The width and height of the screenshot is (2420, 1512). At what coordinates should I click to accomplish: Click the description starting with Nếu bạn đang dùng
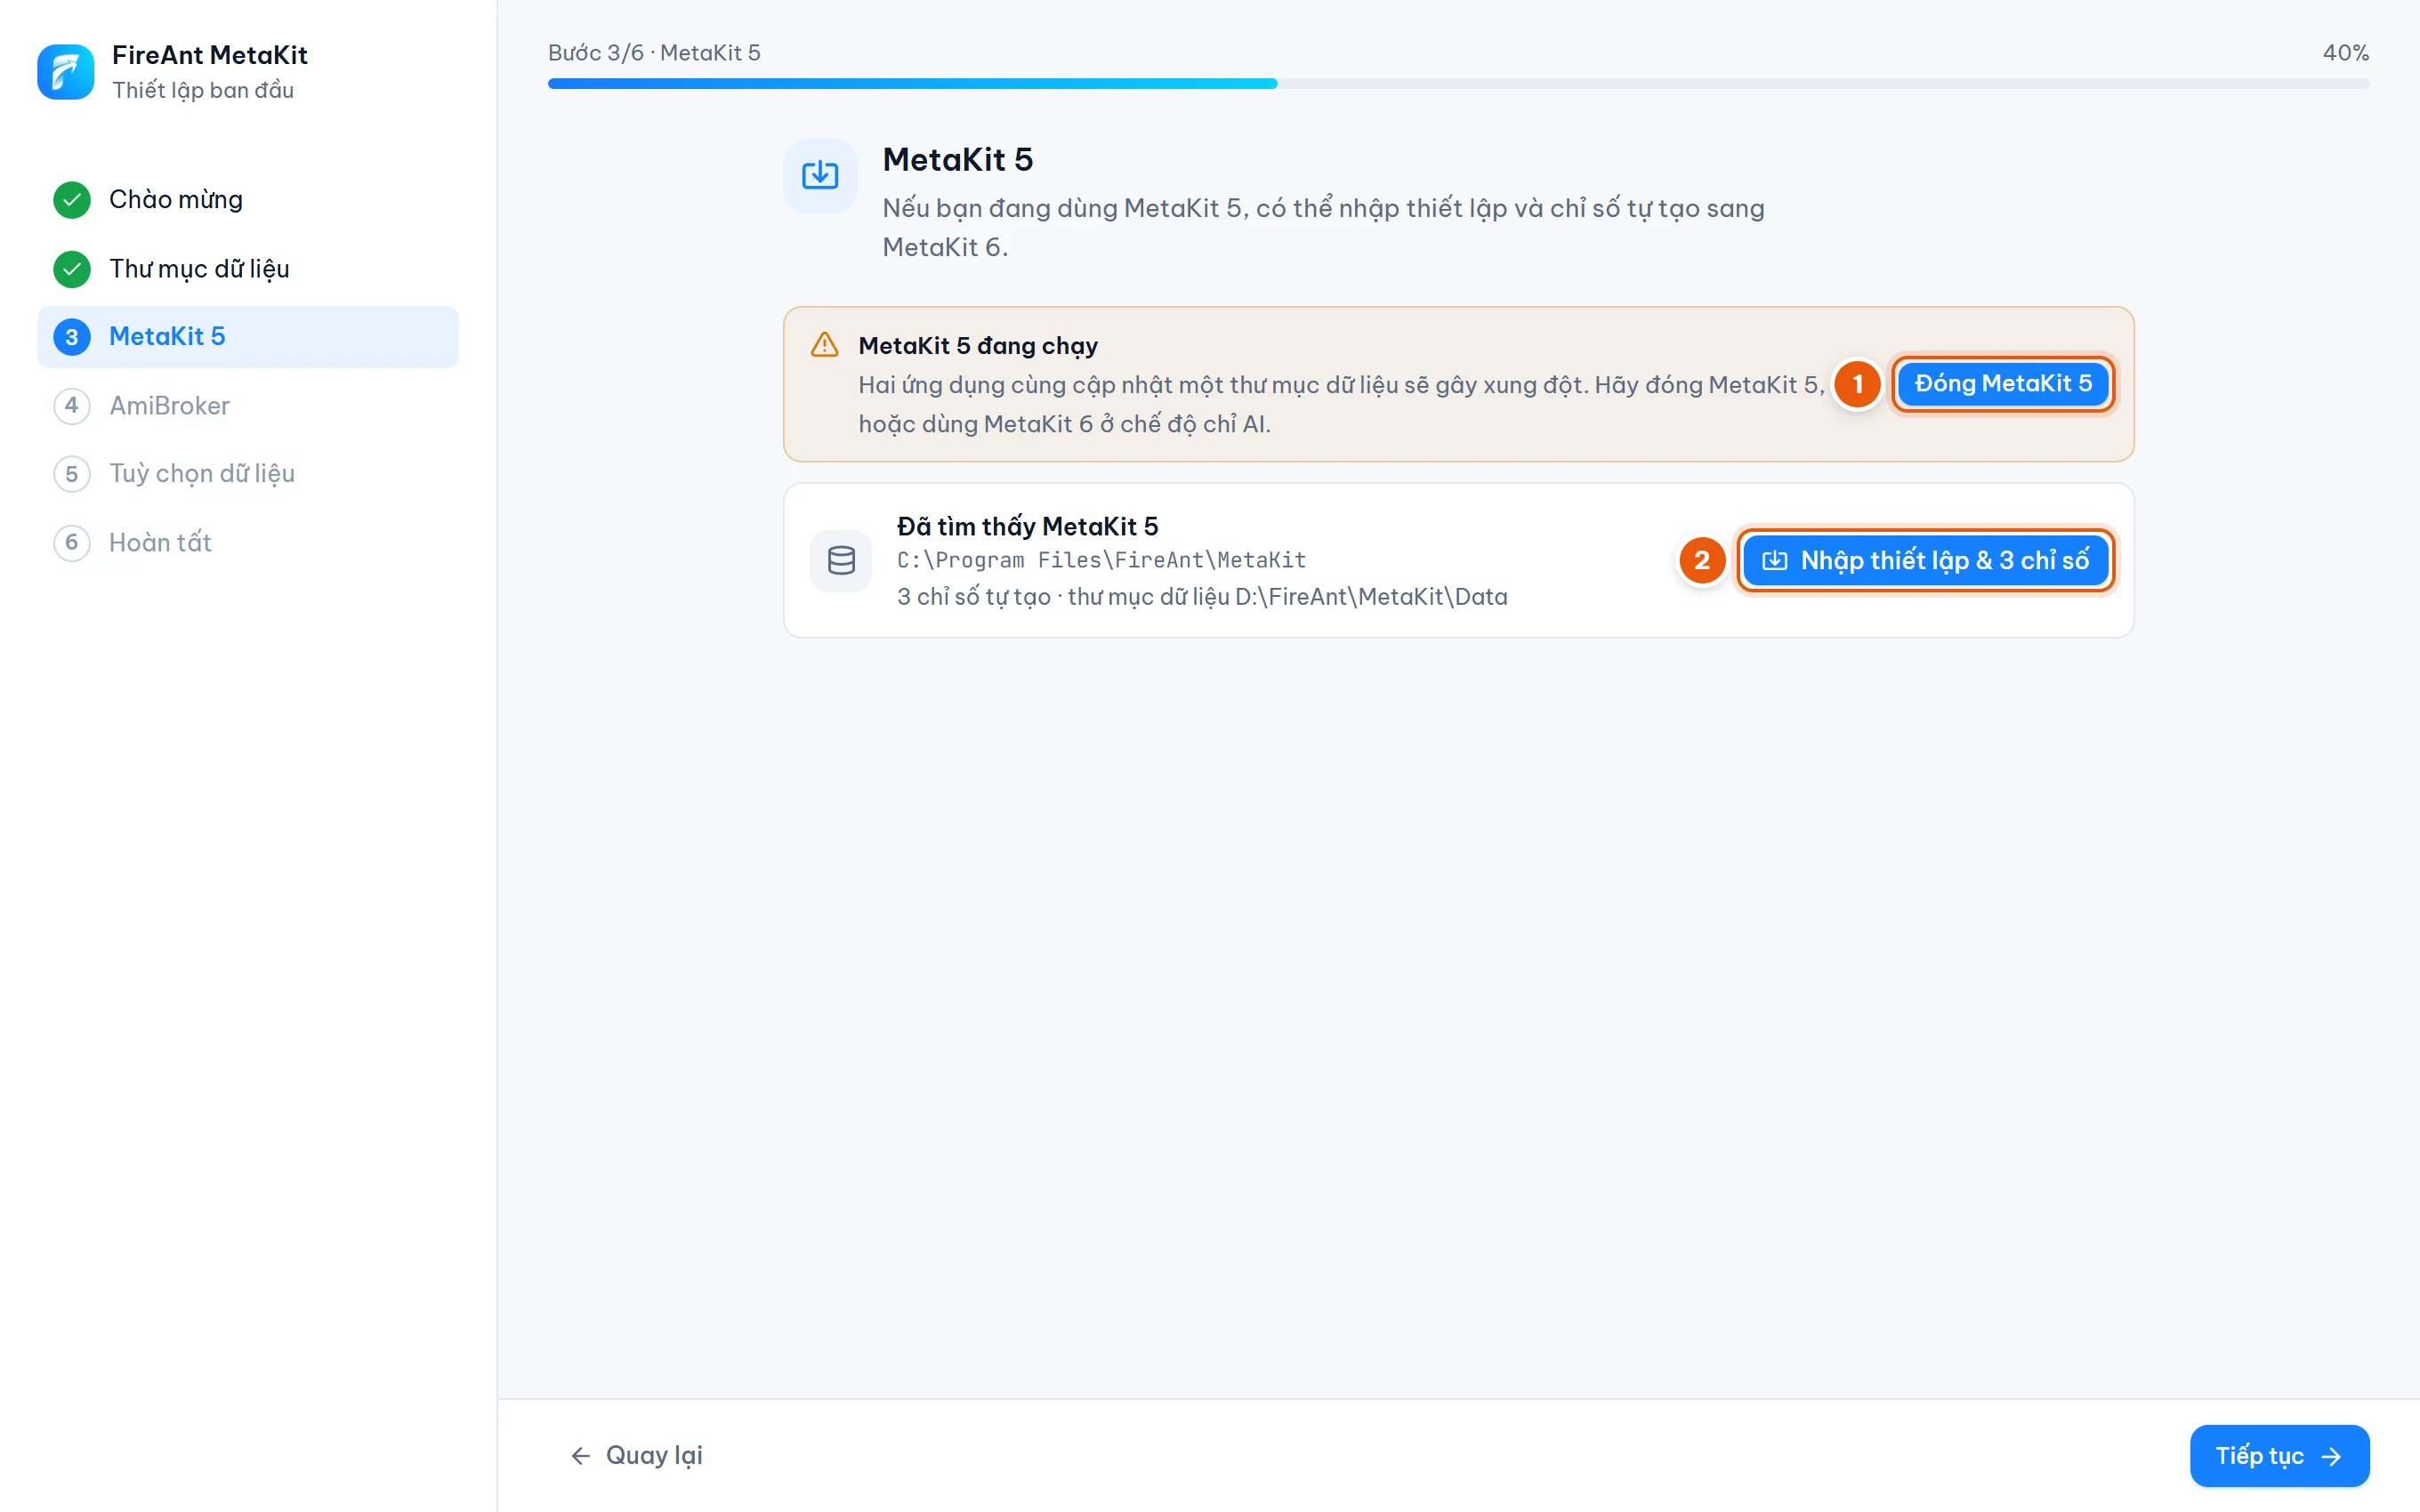1323,227
